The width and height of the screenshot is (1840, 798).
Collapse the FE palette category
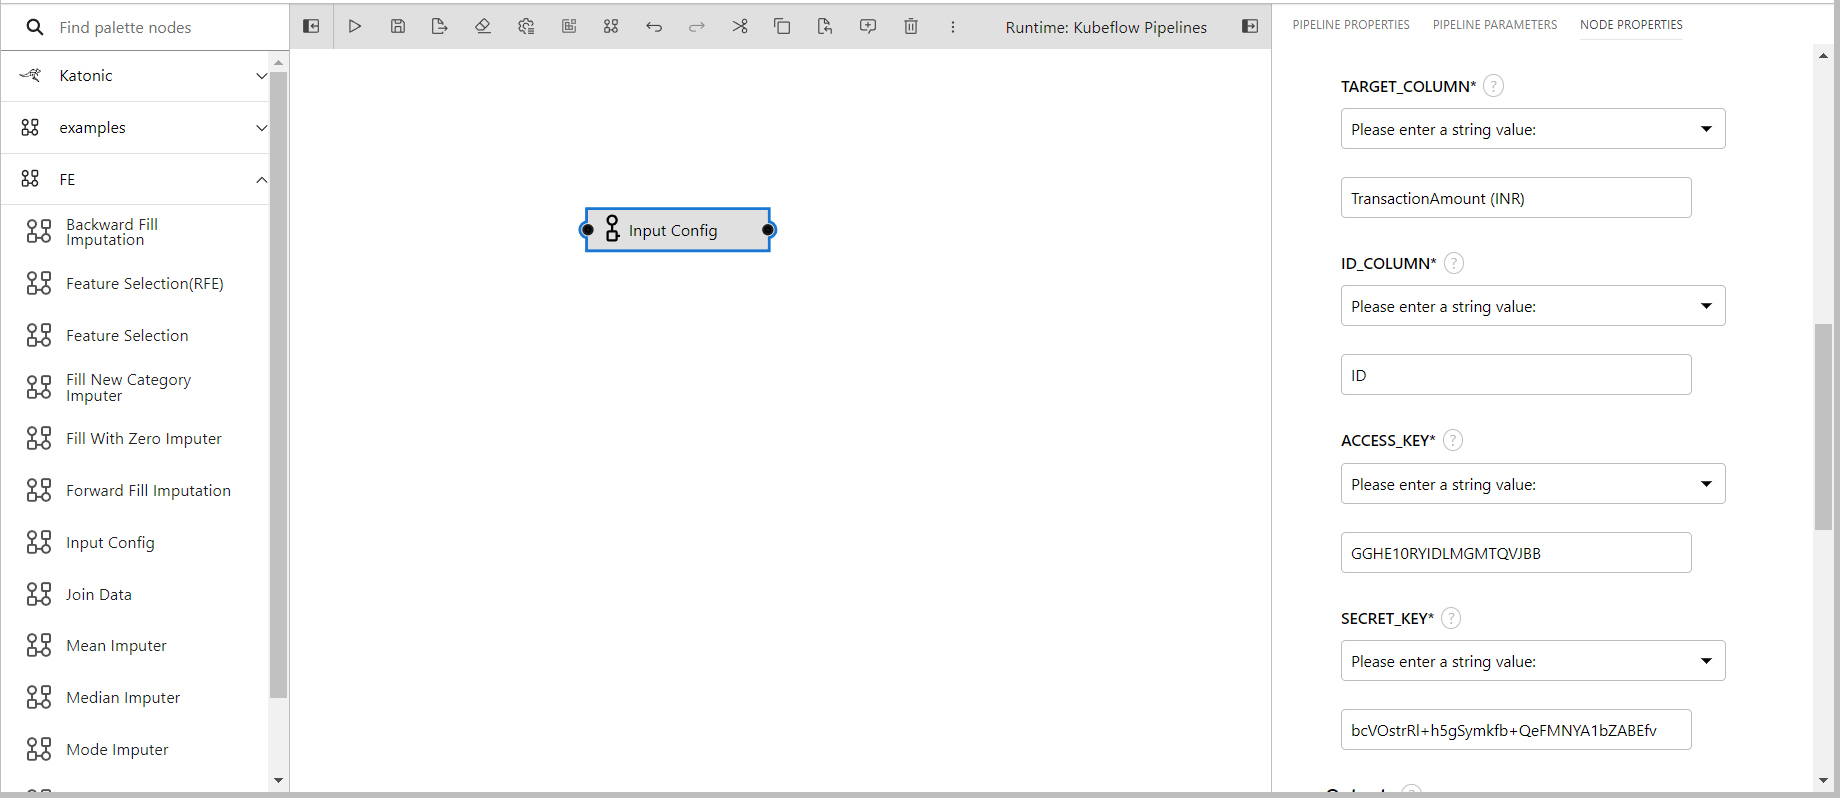pyautogui.click(x=135, y=180)
